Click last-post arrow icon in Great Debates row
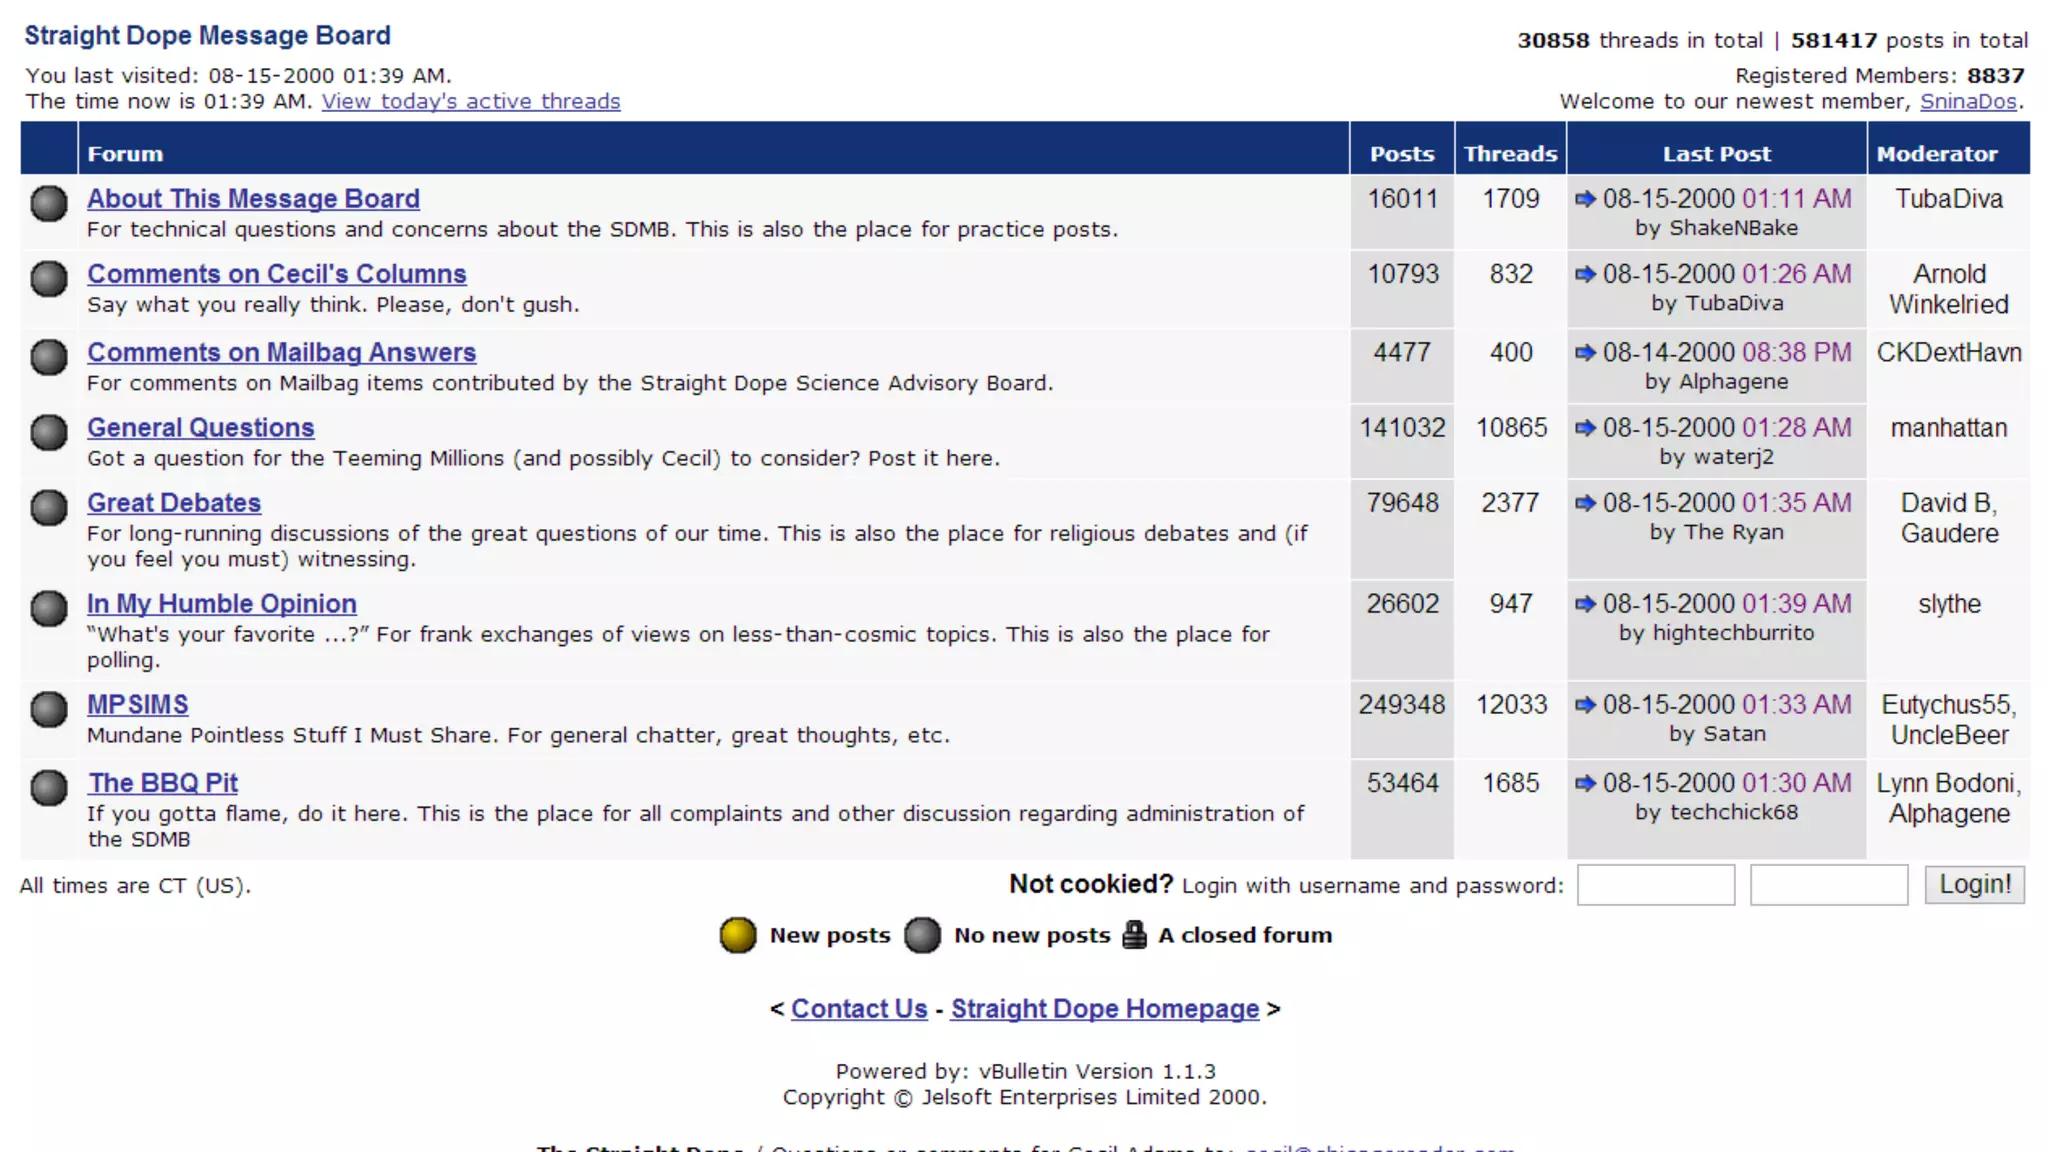The height and width of the screenshot is (1152, 2048). click(1585, 503)
